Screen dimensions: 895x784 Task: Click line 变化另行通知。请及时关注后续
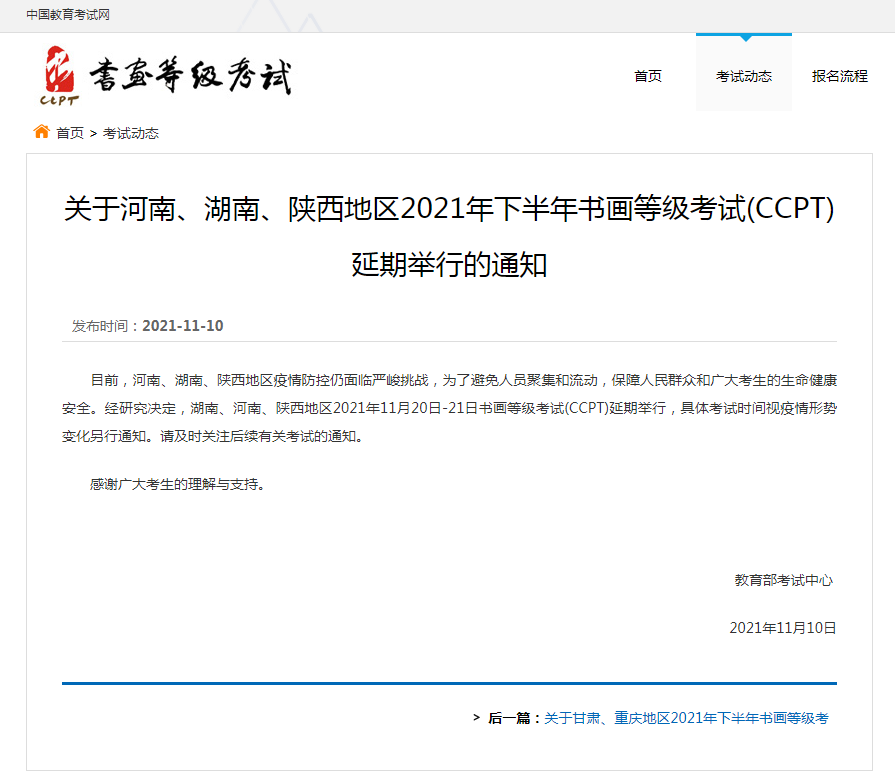coord(212,436)
